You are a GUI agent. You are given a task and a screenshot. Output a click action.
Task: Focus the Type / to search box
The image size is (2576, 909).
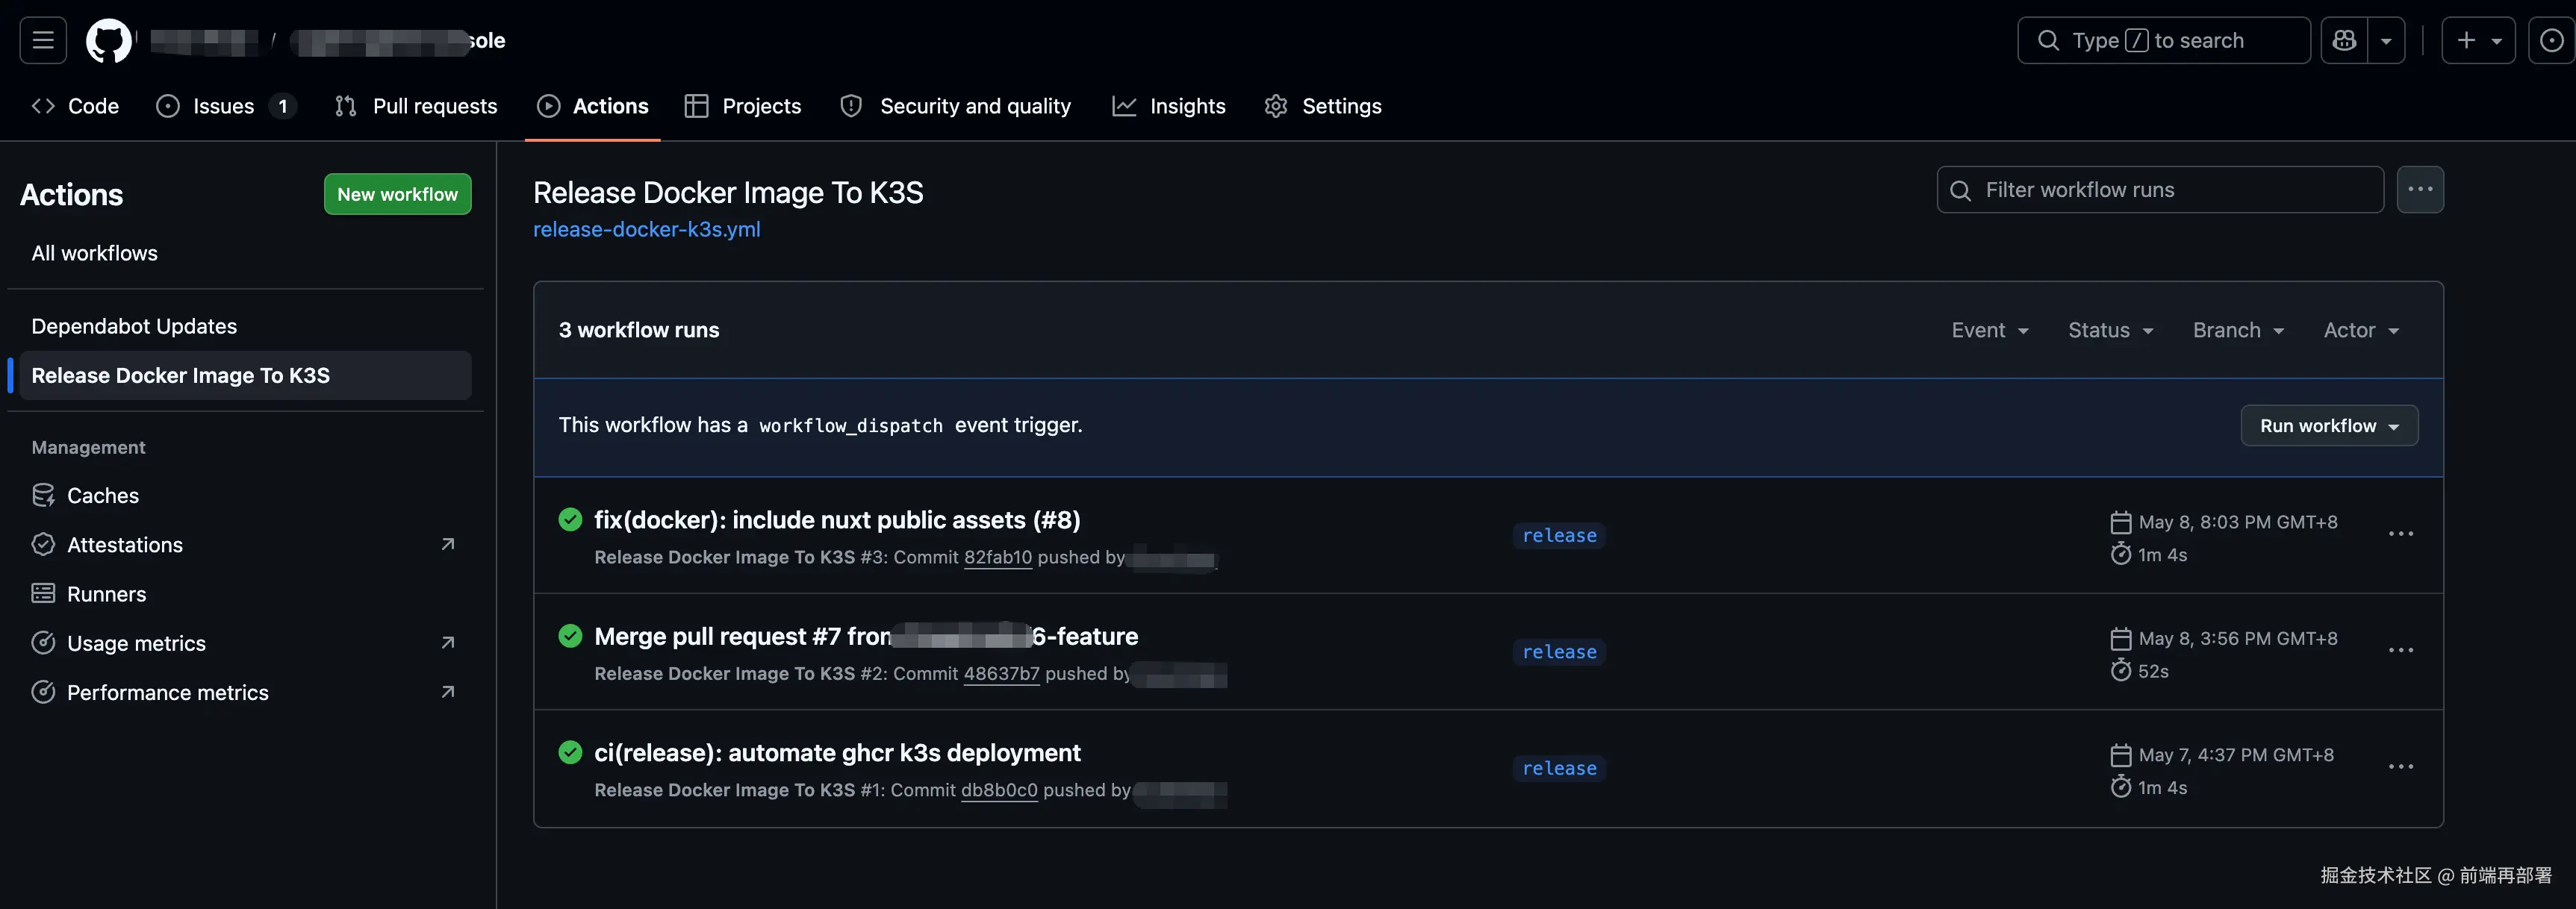point(2163,40)
